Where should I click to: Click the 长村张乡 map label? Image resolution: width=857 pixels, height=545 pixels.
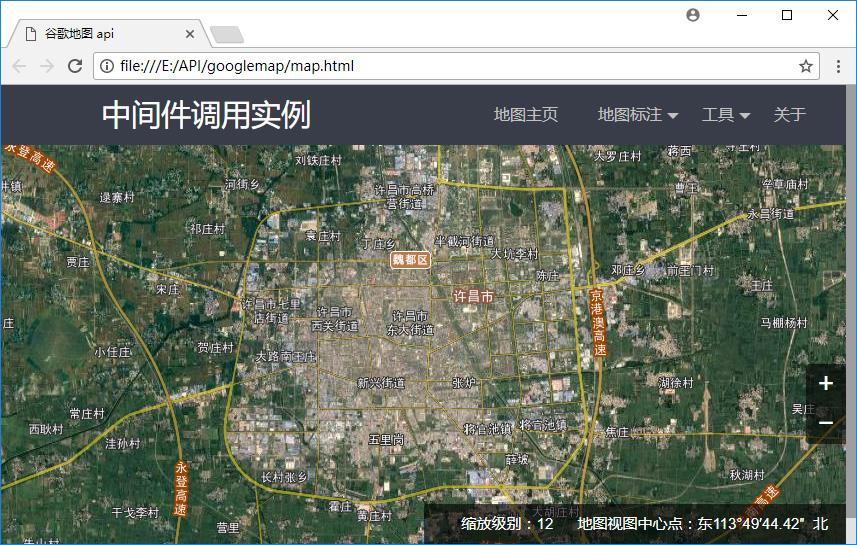point(284,477)
